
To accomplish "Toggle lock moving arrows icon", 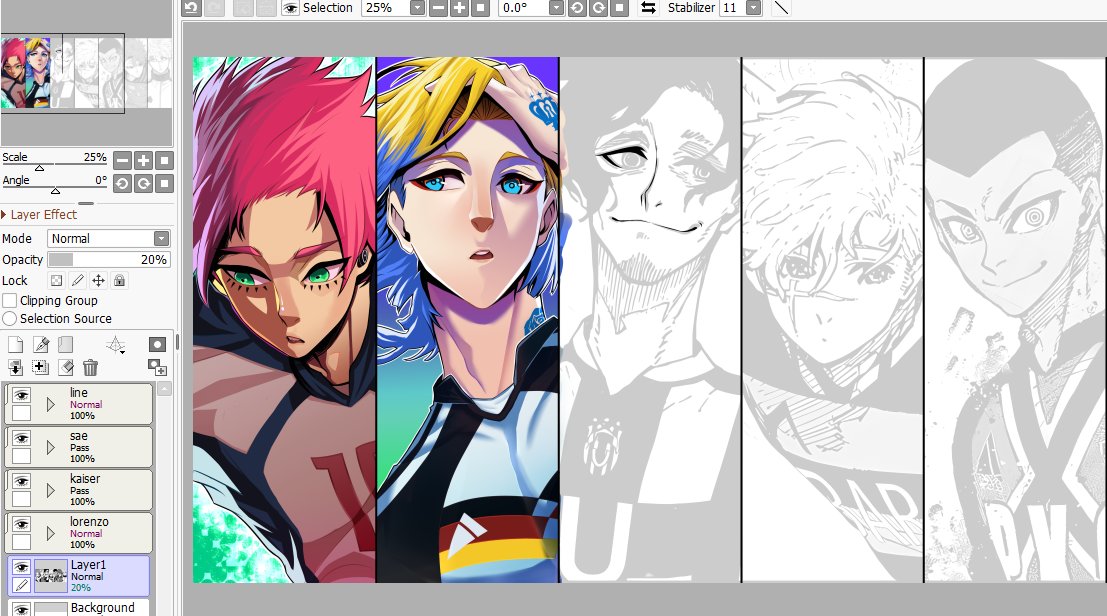I will click(98, 281).
